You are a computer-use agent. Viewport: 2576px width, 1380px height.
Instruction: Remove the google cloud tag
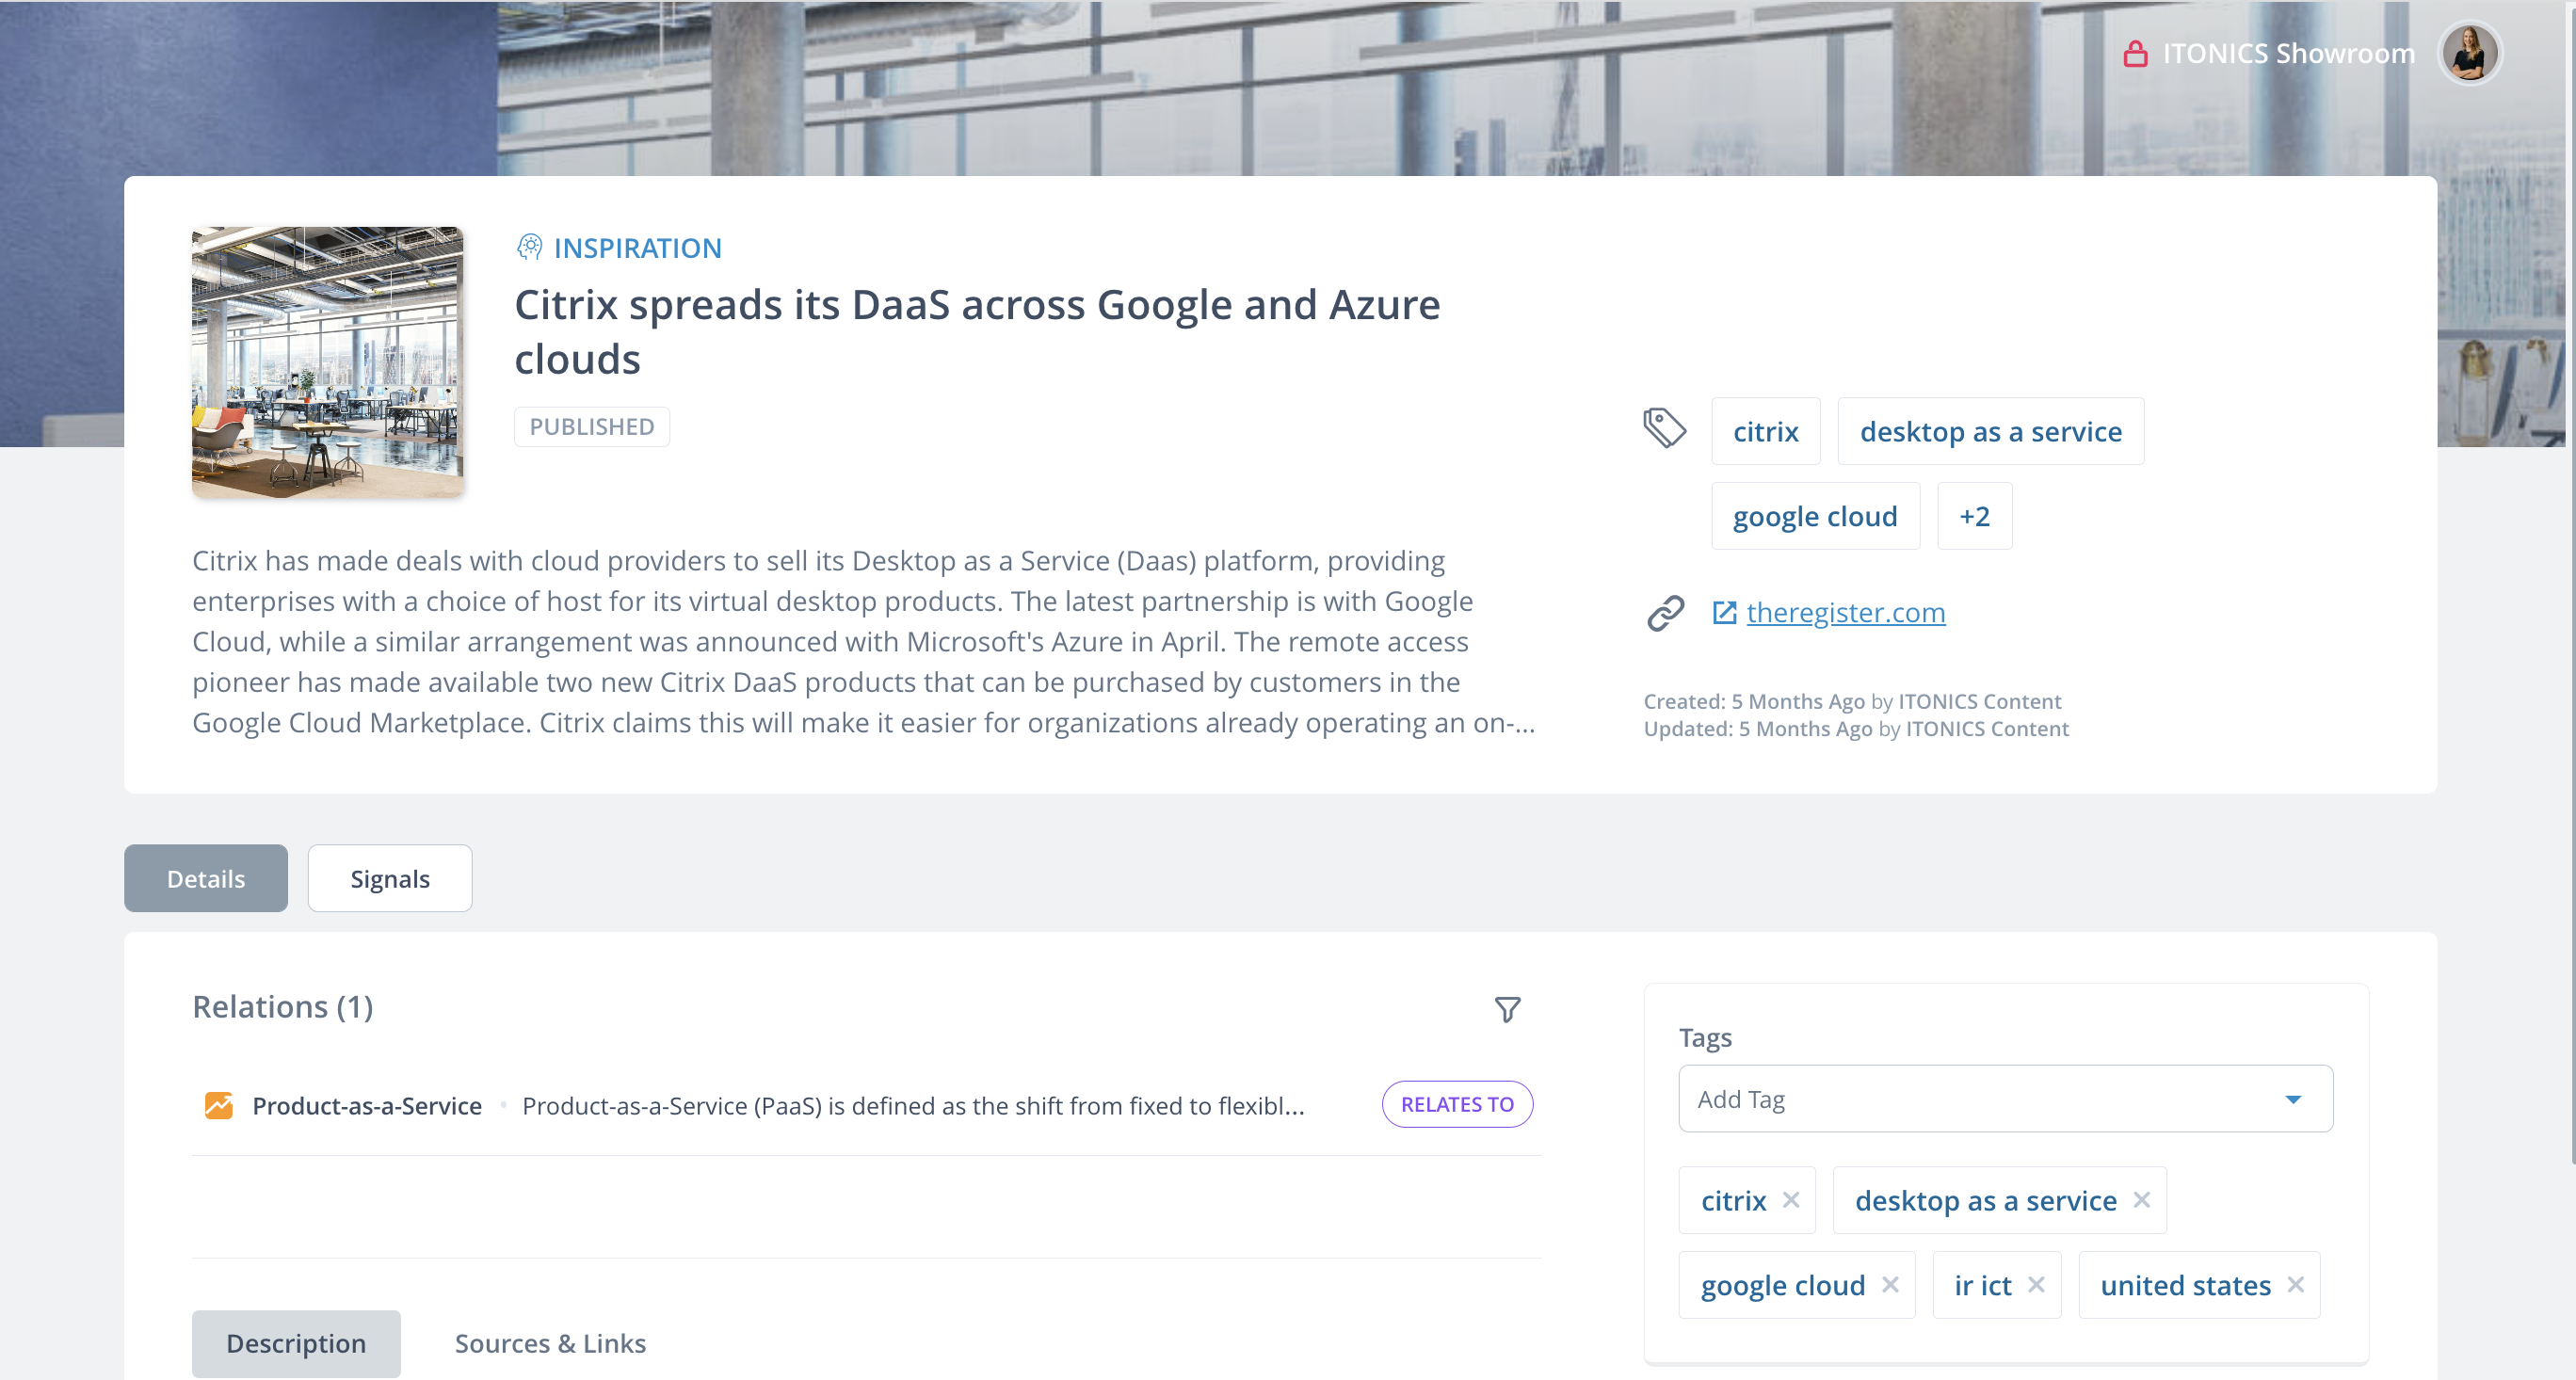[1890, 1284]
